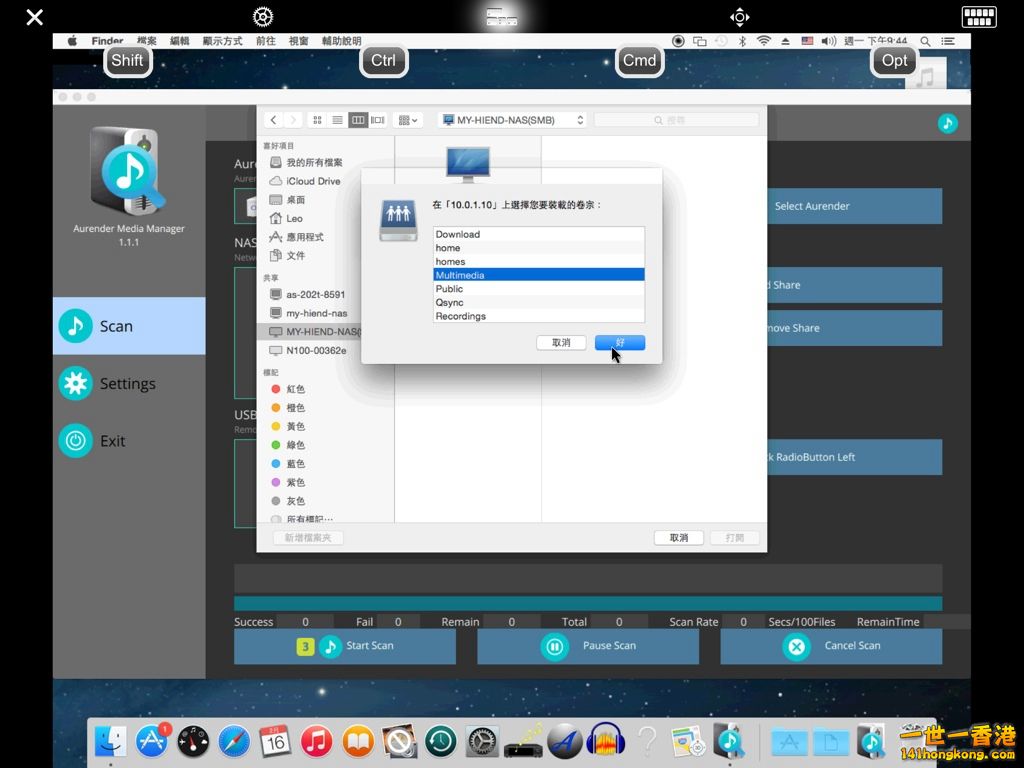Open the Finder menu in menu bar

(x=107, y=41)
